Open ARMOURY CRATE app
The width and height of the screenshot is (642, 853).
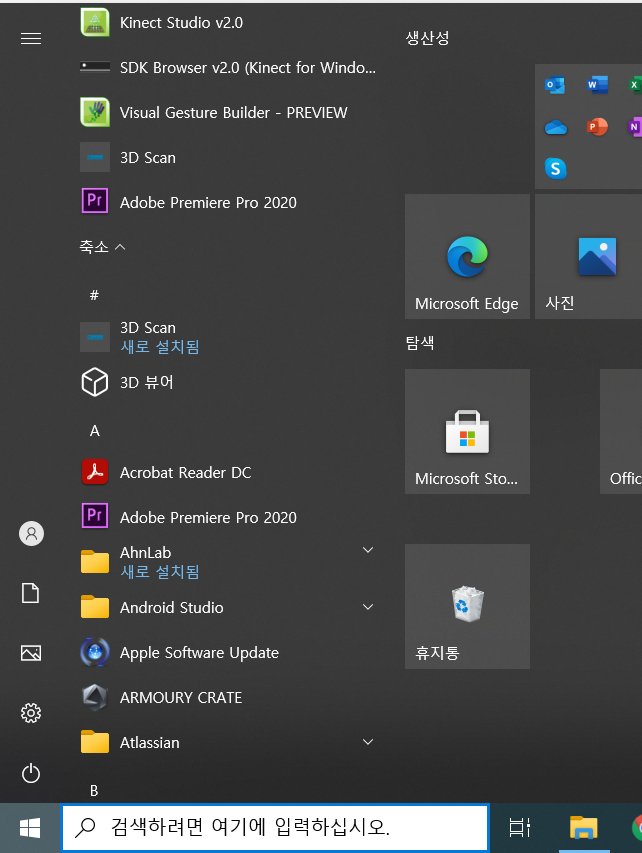[229, 697]
